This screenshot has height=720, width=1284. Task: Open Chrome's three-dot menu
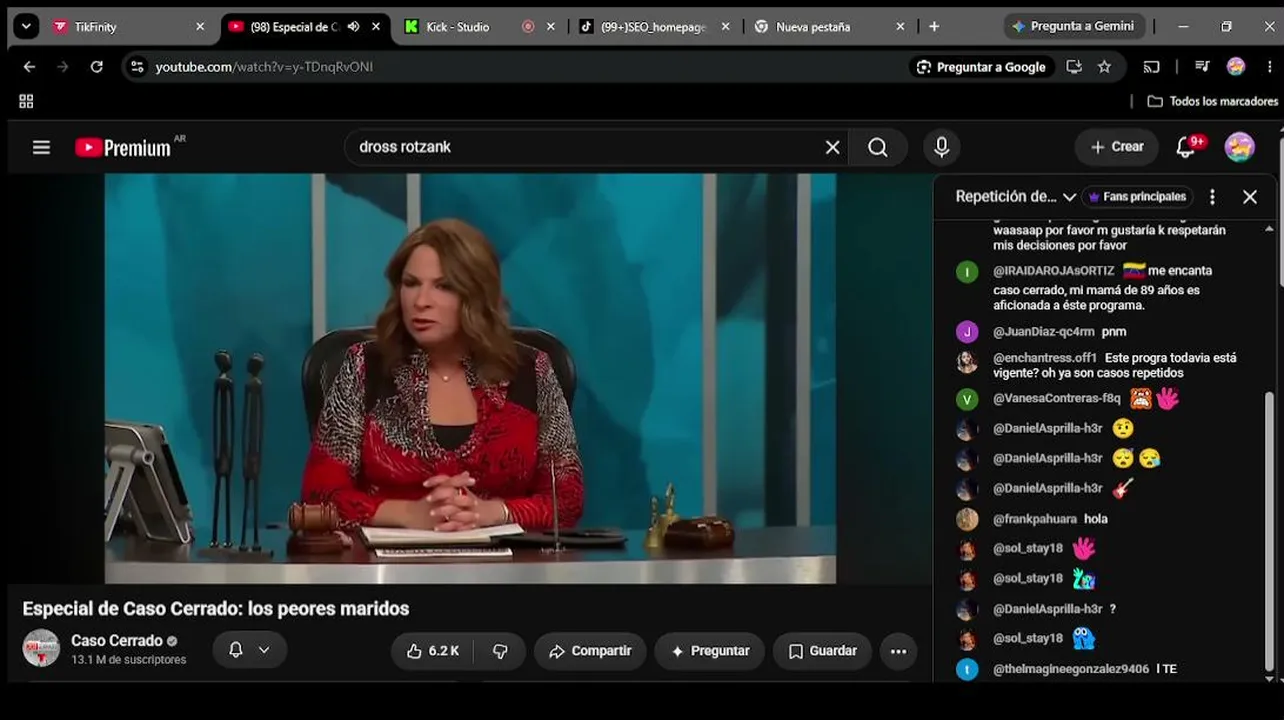pos(1269,67)
